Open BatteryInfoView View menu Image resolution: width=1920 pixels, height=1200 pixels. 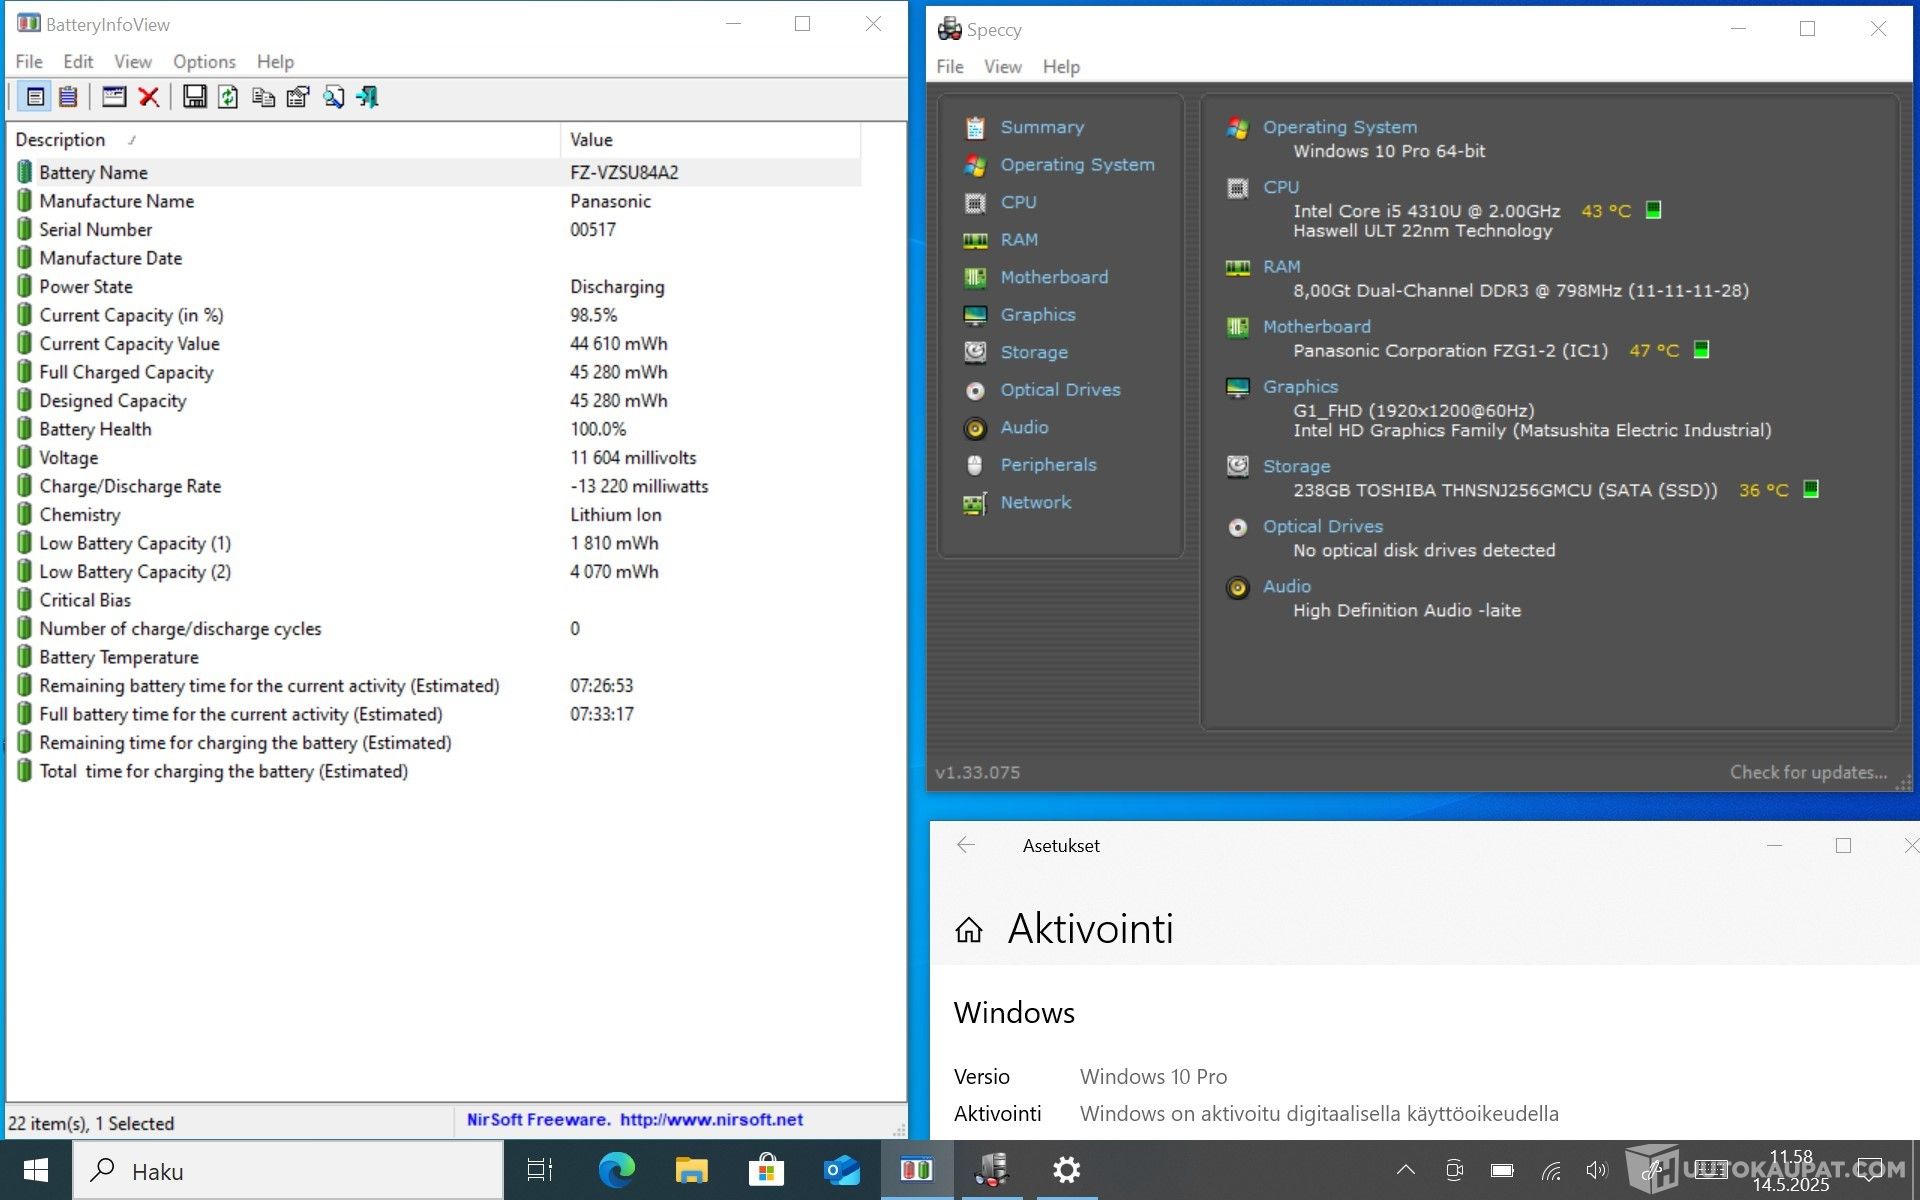pos(132,62)
